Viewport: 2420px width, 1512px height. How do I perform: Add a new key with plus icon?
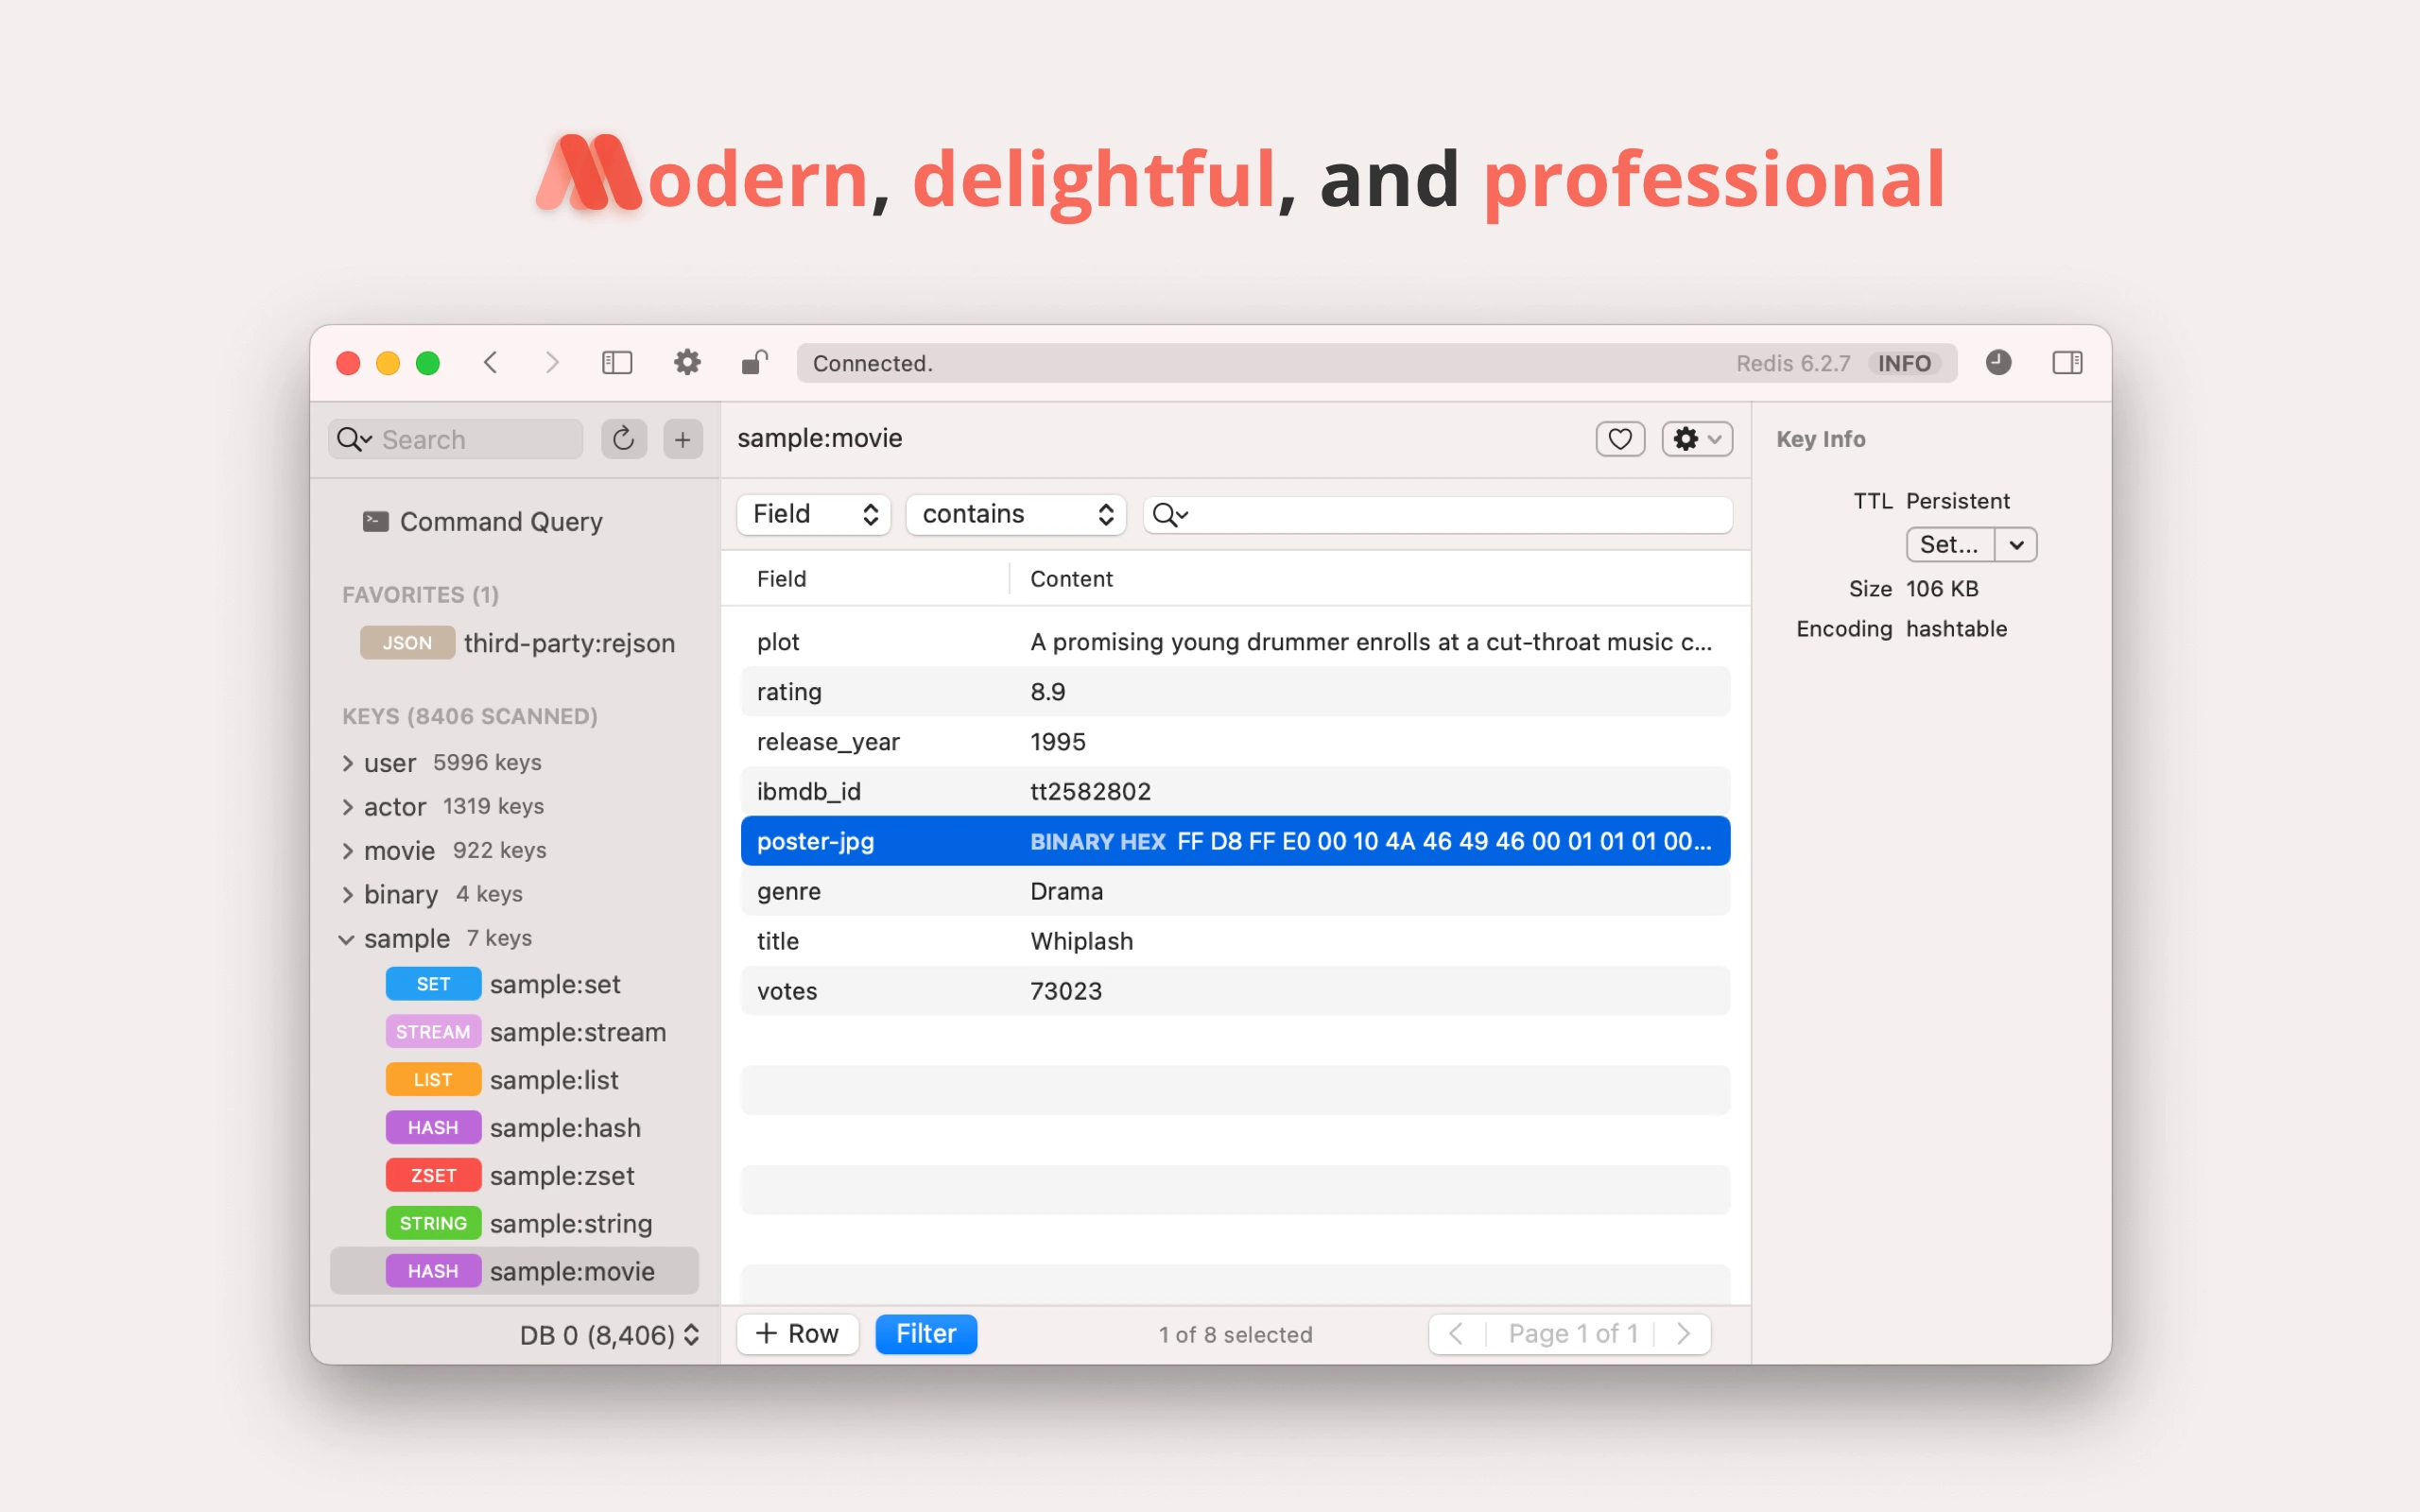pos(683,439)
